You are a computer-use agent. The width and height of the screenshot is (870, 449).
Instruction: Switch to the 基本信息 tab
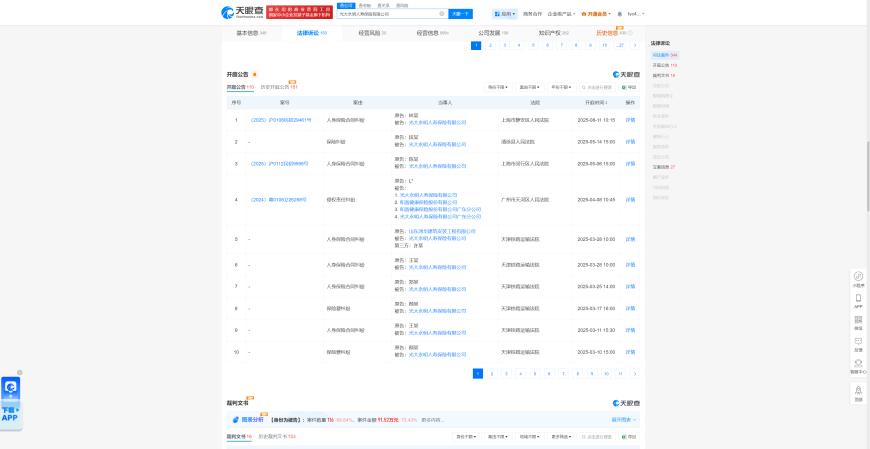(x=251, y=33)
